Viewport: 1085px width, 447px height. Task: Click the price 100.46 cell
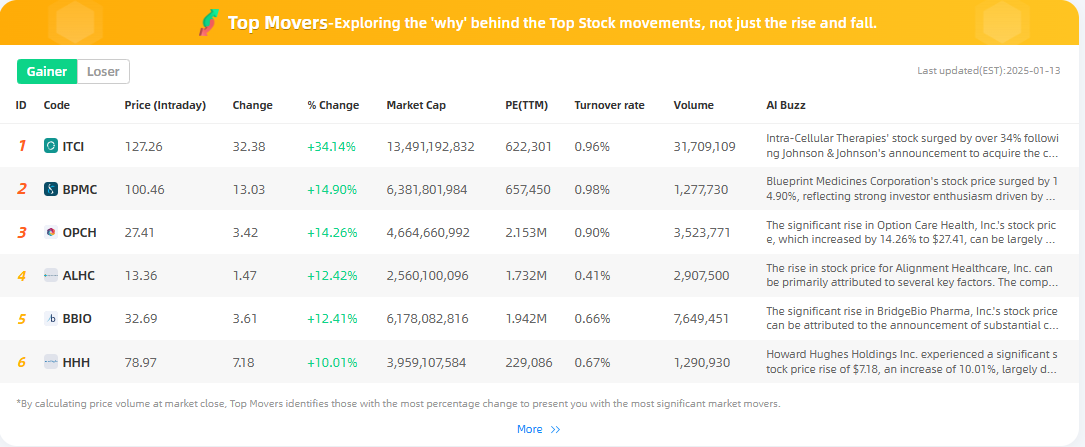click(x=145, y=190)
